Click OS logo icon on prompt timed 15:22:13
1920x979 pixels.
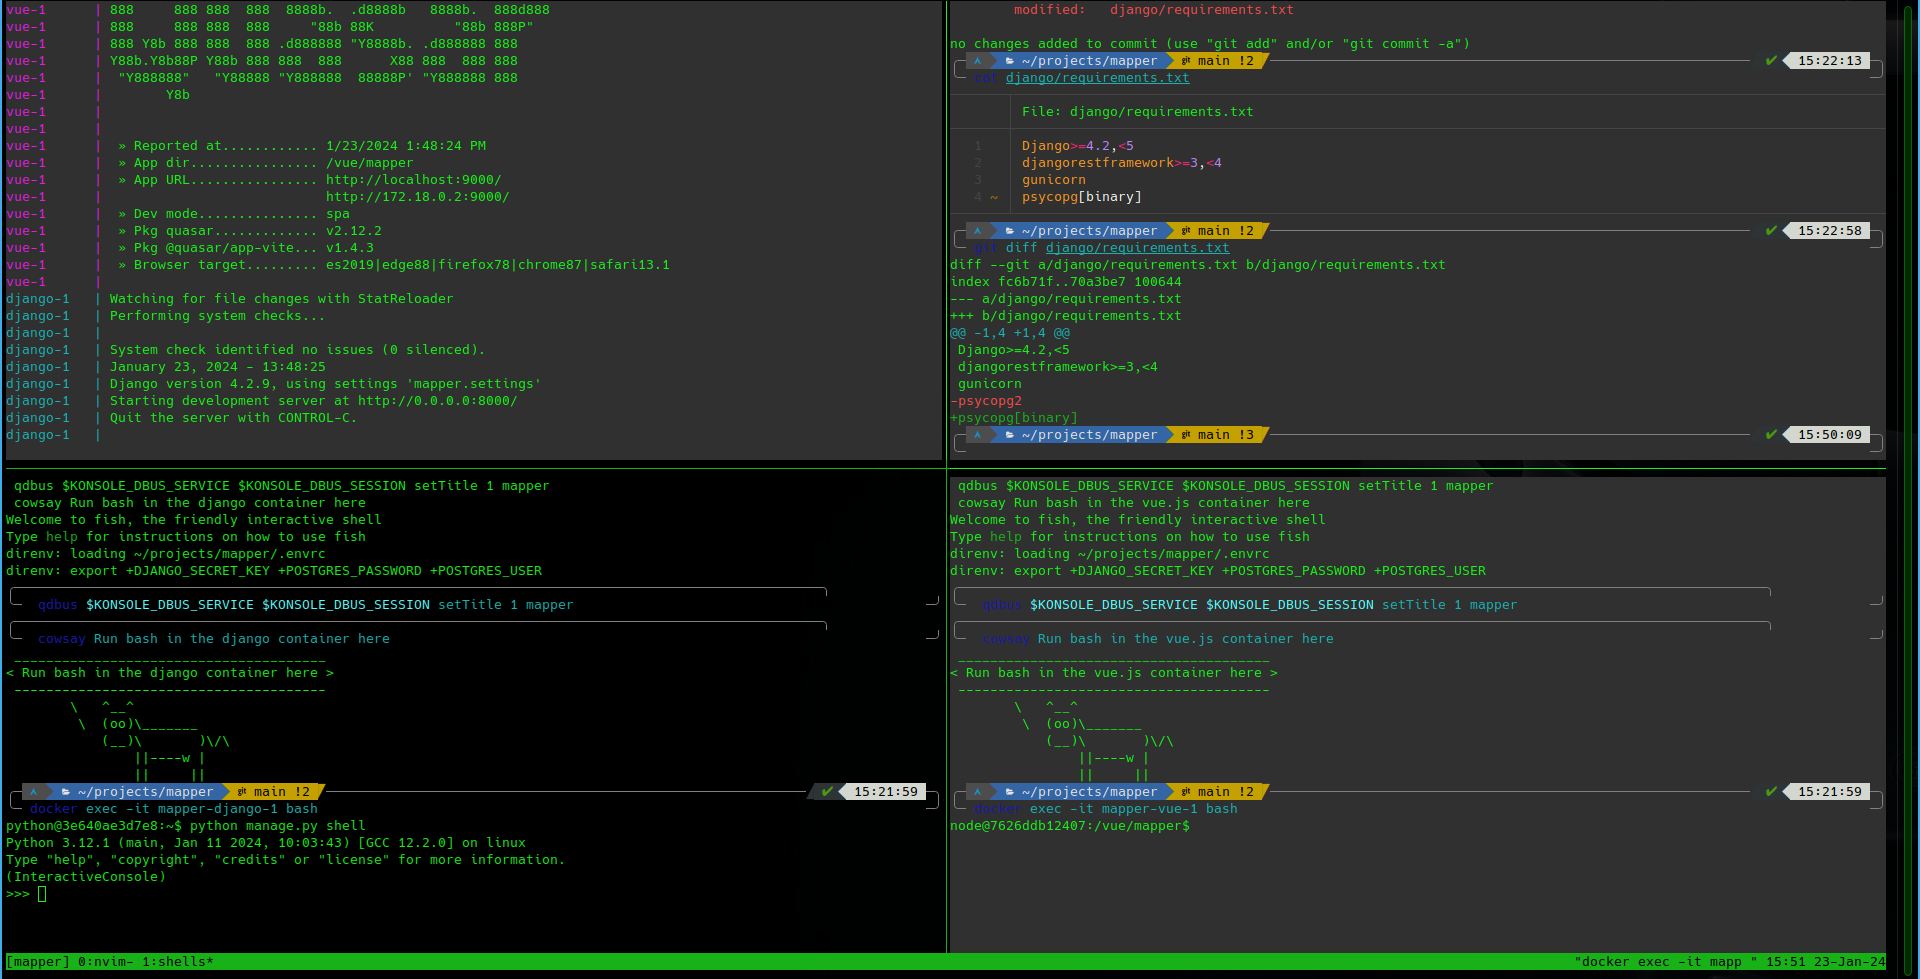tap(978, 61)
